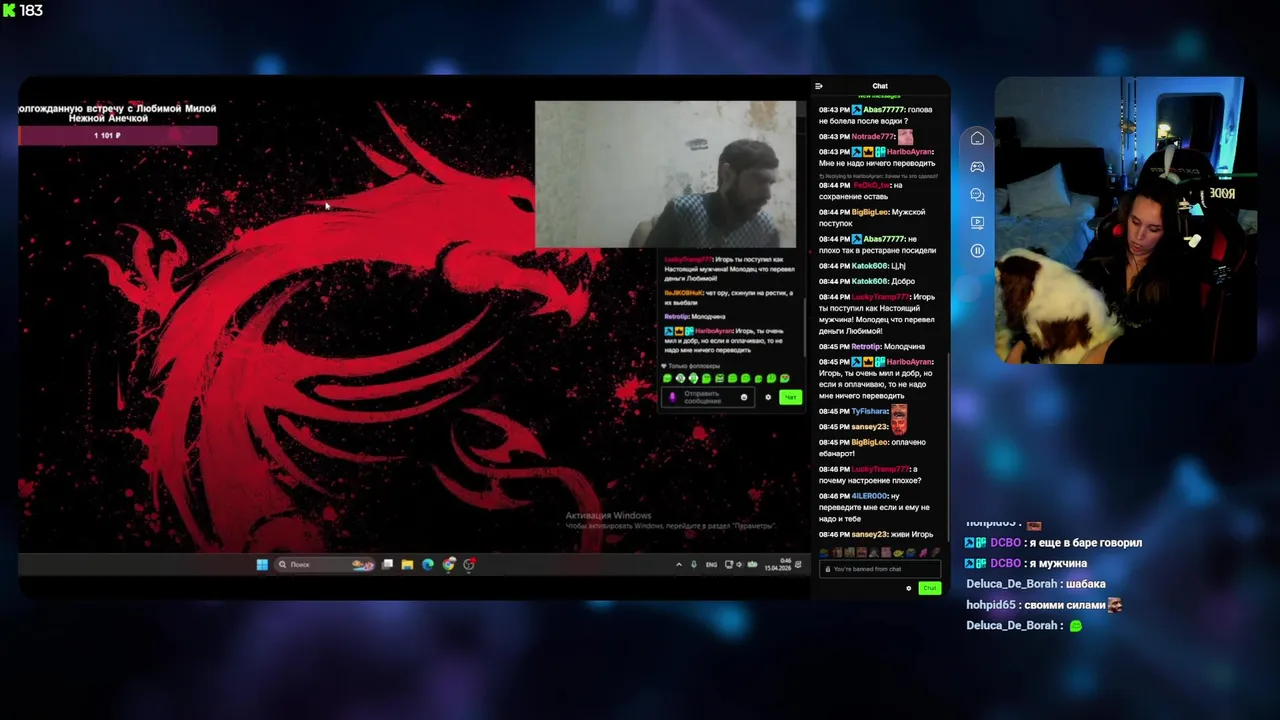This screenshot has height=720, width=1280.
Task: Open the gamepad icon in side rail
Action: pyautogui.click(x=977, y=166)
